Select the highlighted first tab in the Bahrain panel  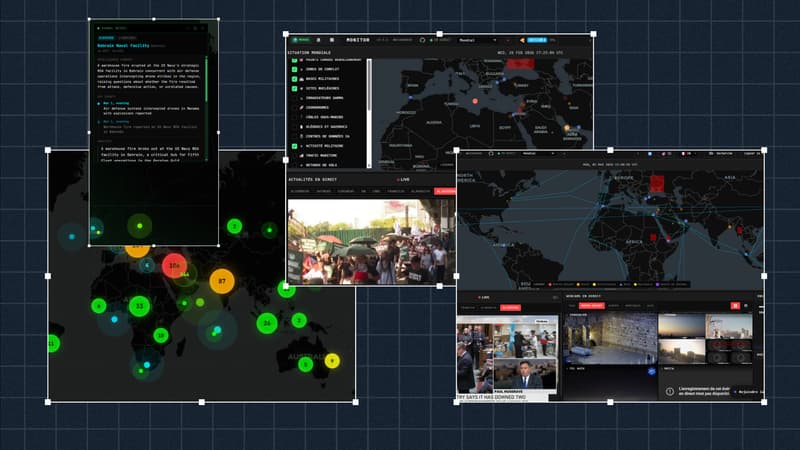click(x=107, y=38)
